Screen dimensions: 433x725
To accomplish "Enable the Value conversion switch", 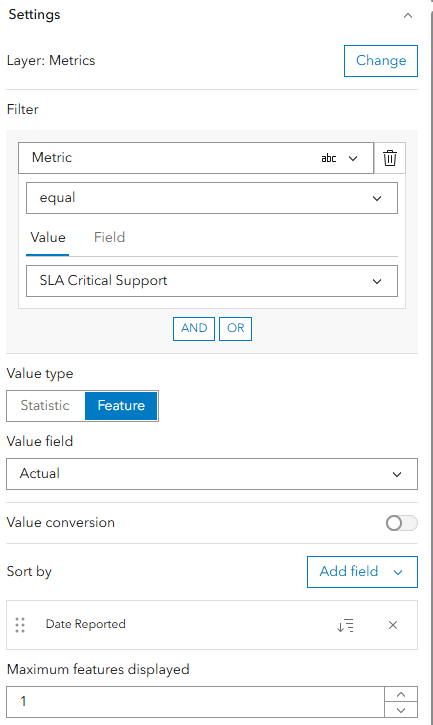I will [402, 523].
